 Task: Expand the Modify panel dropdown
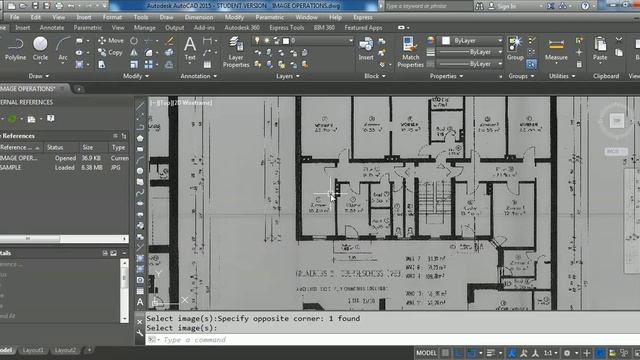click(136, 76)
